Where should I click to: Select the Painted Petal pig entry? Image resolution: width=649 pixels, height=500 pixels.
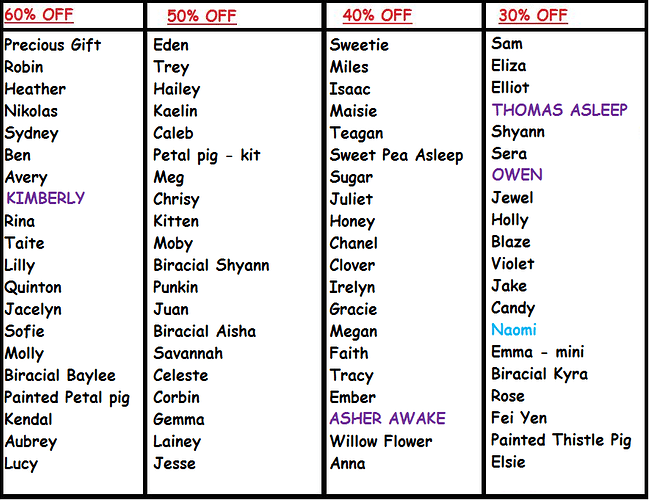click(66, 398)
